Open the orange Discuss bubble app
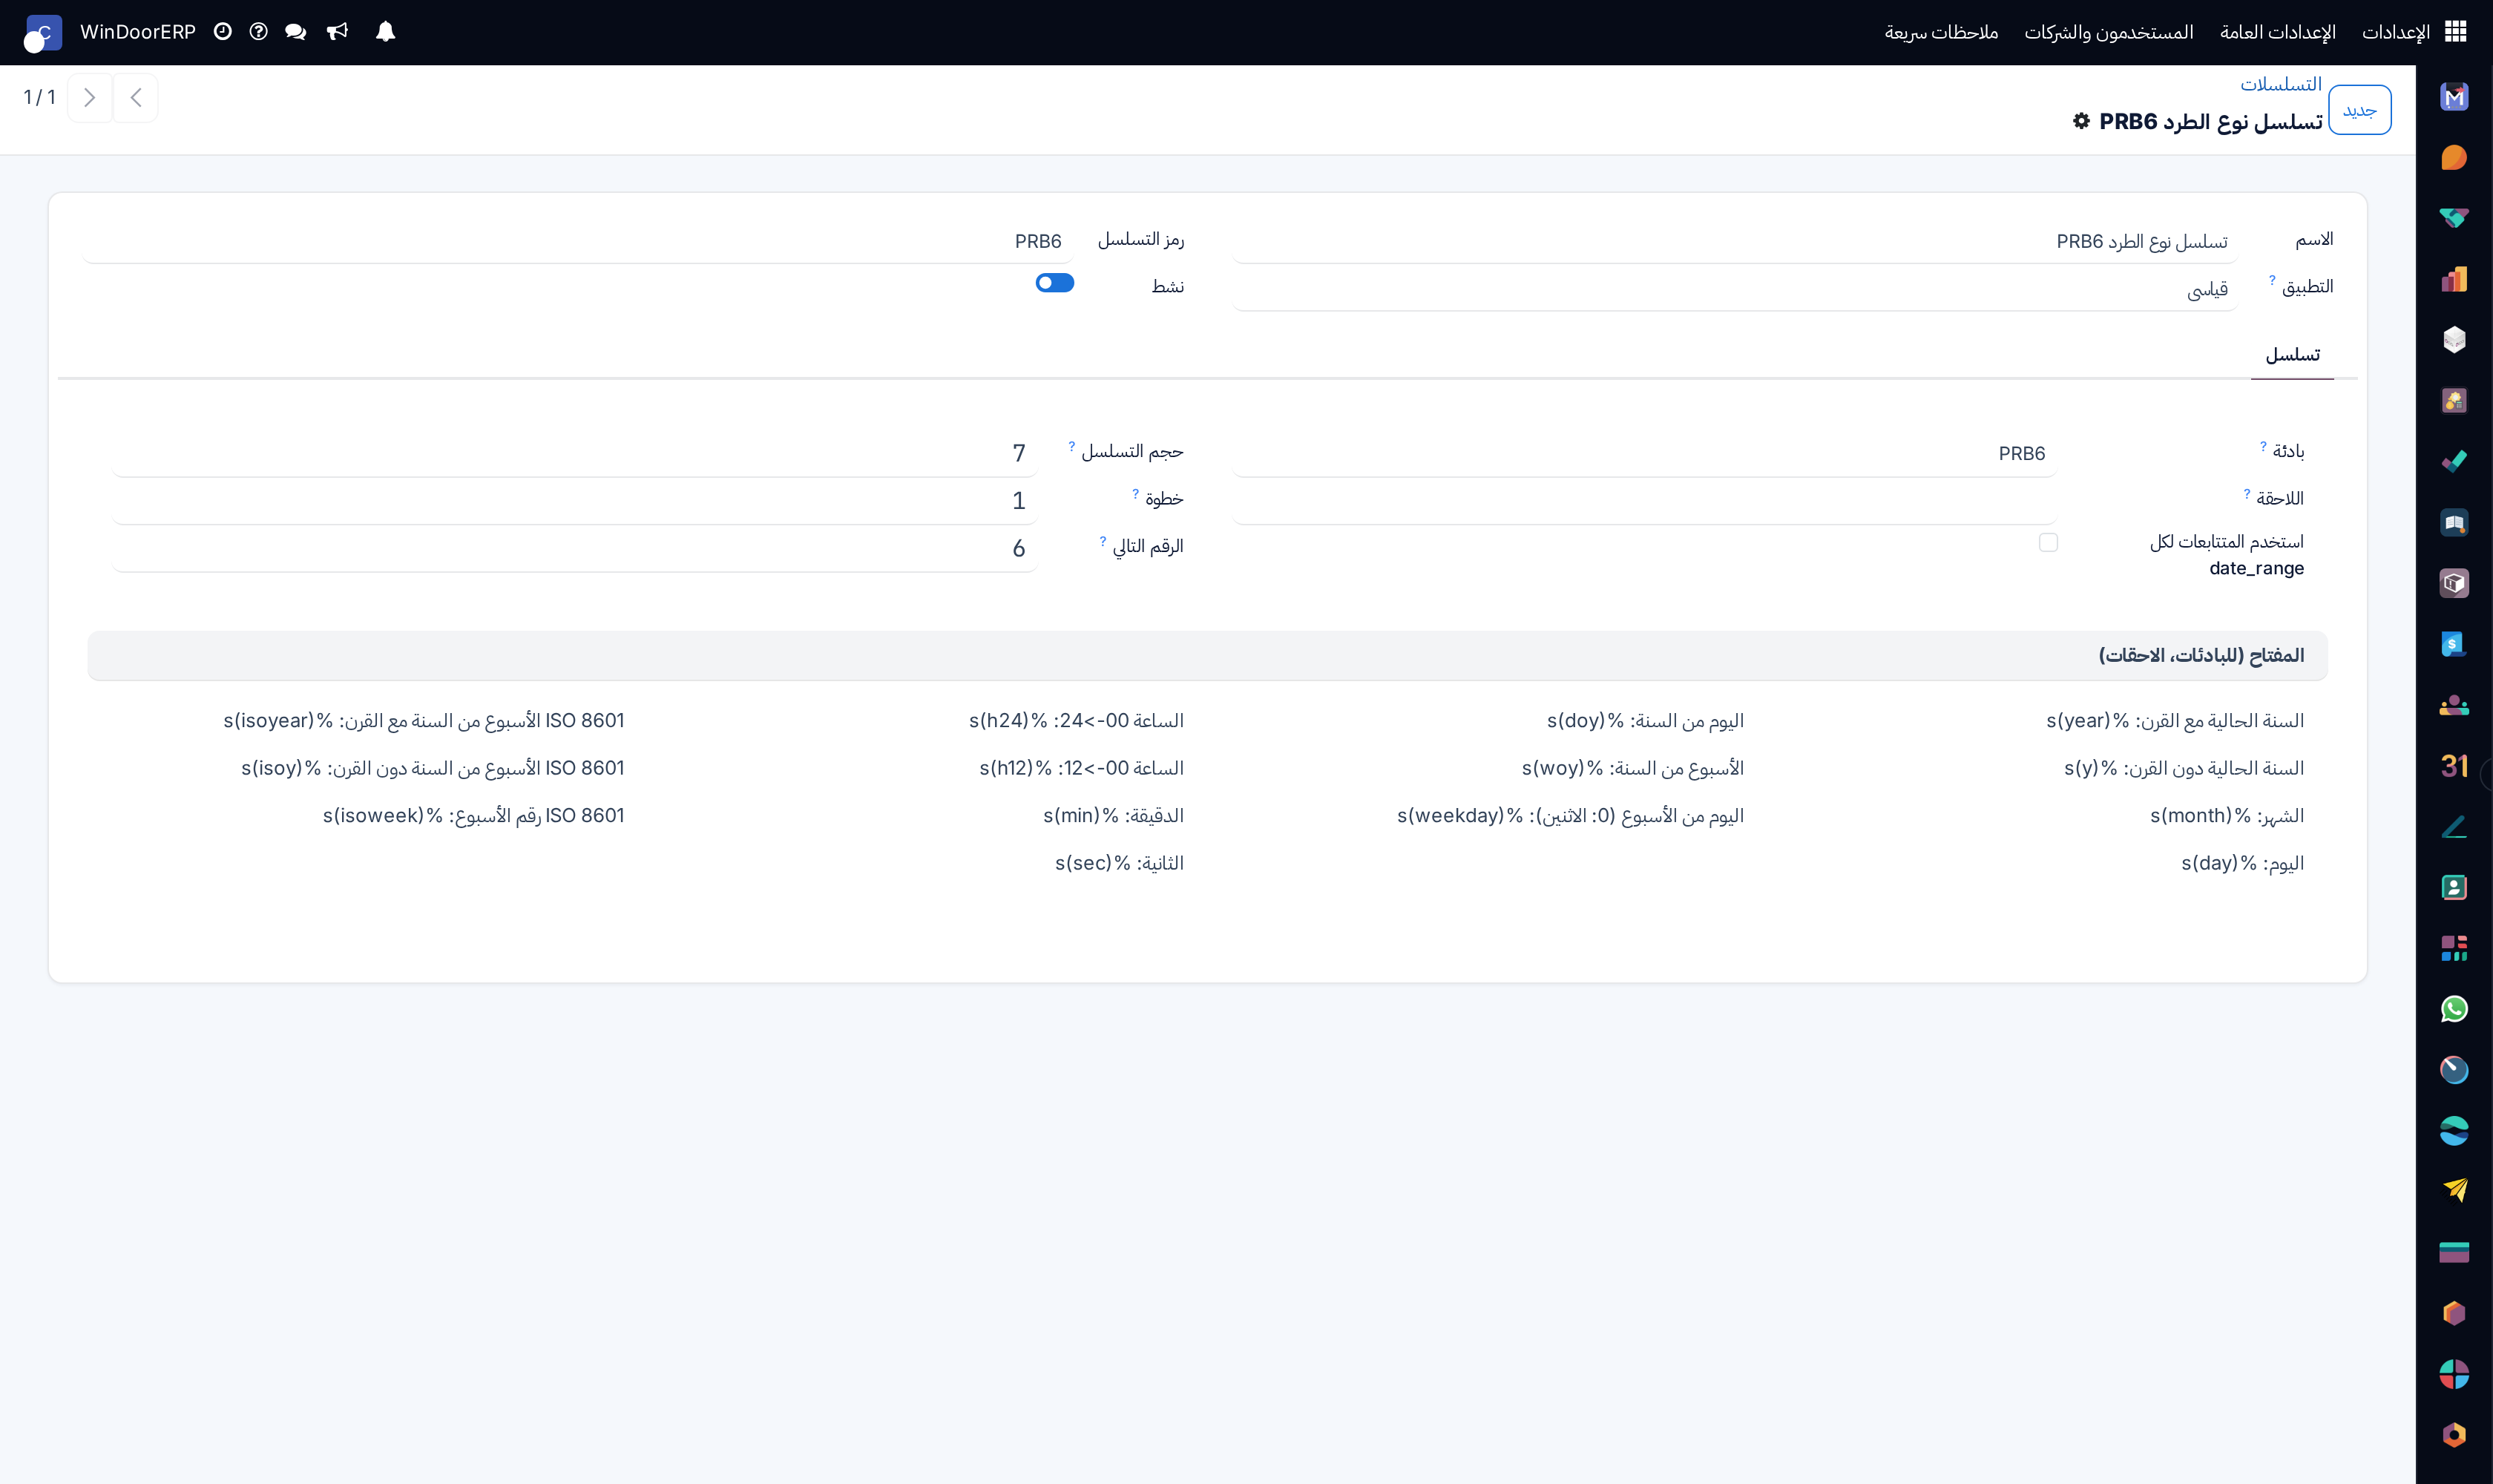 point(2454,158)
